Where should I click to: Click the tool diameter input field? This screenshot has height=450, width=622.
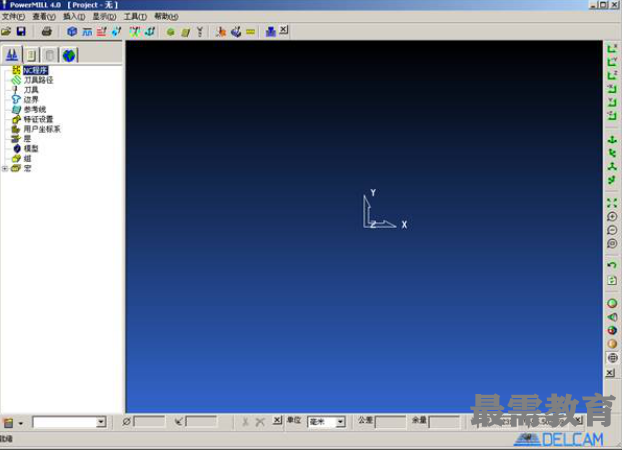pos(149,422)
